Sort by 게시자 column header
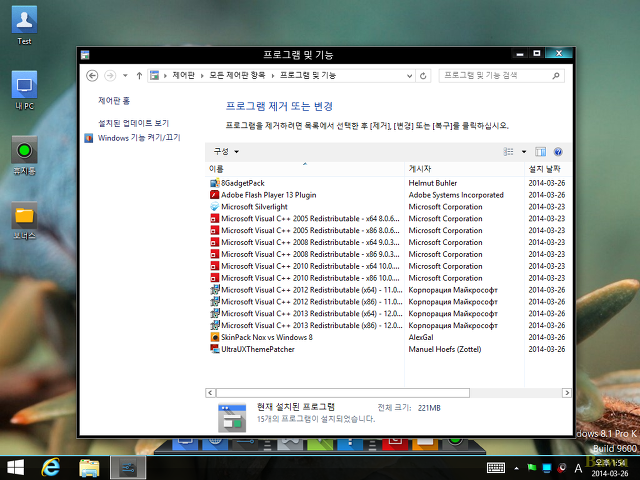The width and height of the screenshot is (640, 480). 464,169
